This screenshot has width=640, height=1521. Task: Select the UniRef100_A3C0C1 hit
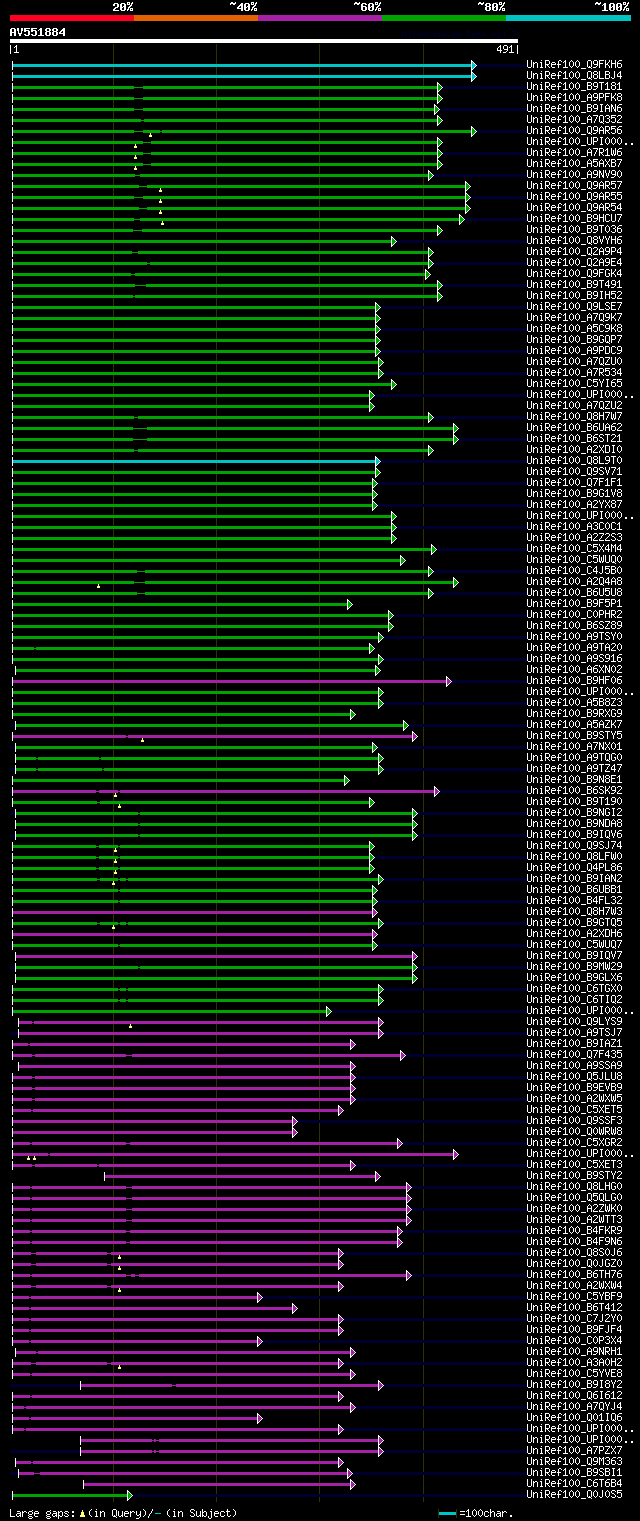(574, 526)
